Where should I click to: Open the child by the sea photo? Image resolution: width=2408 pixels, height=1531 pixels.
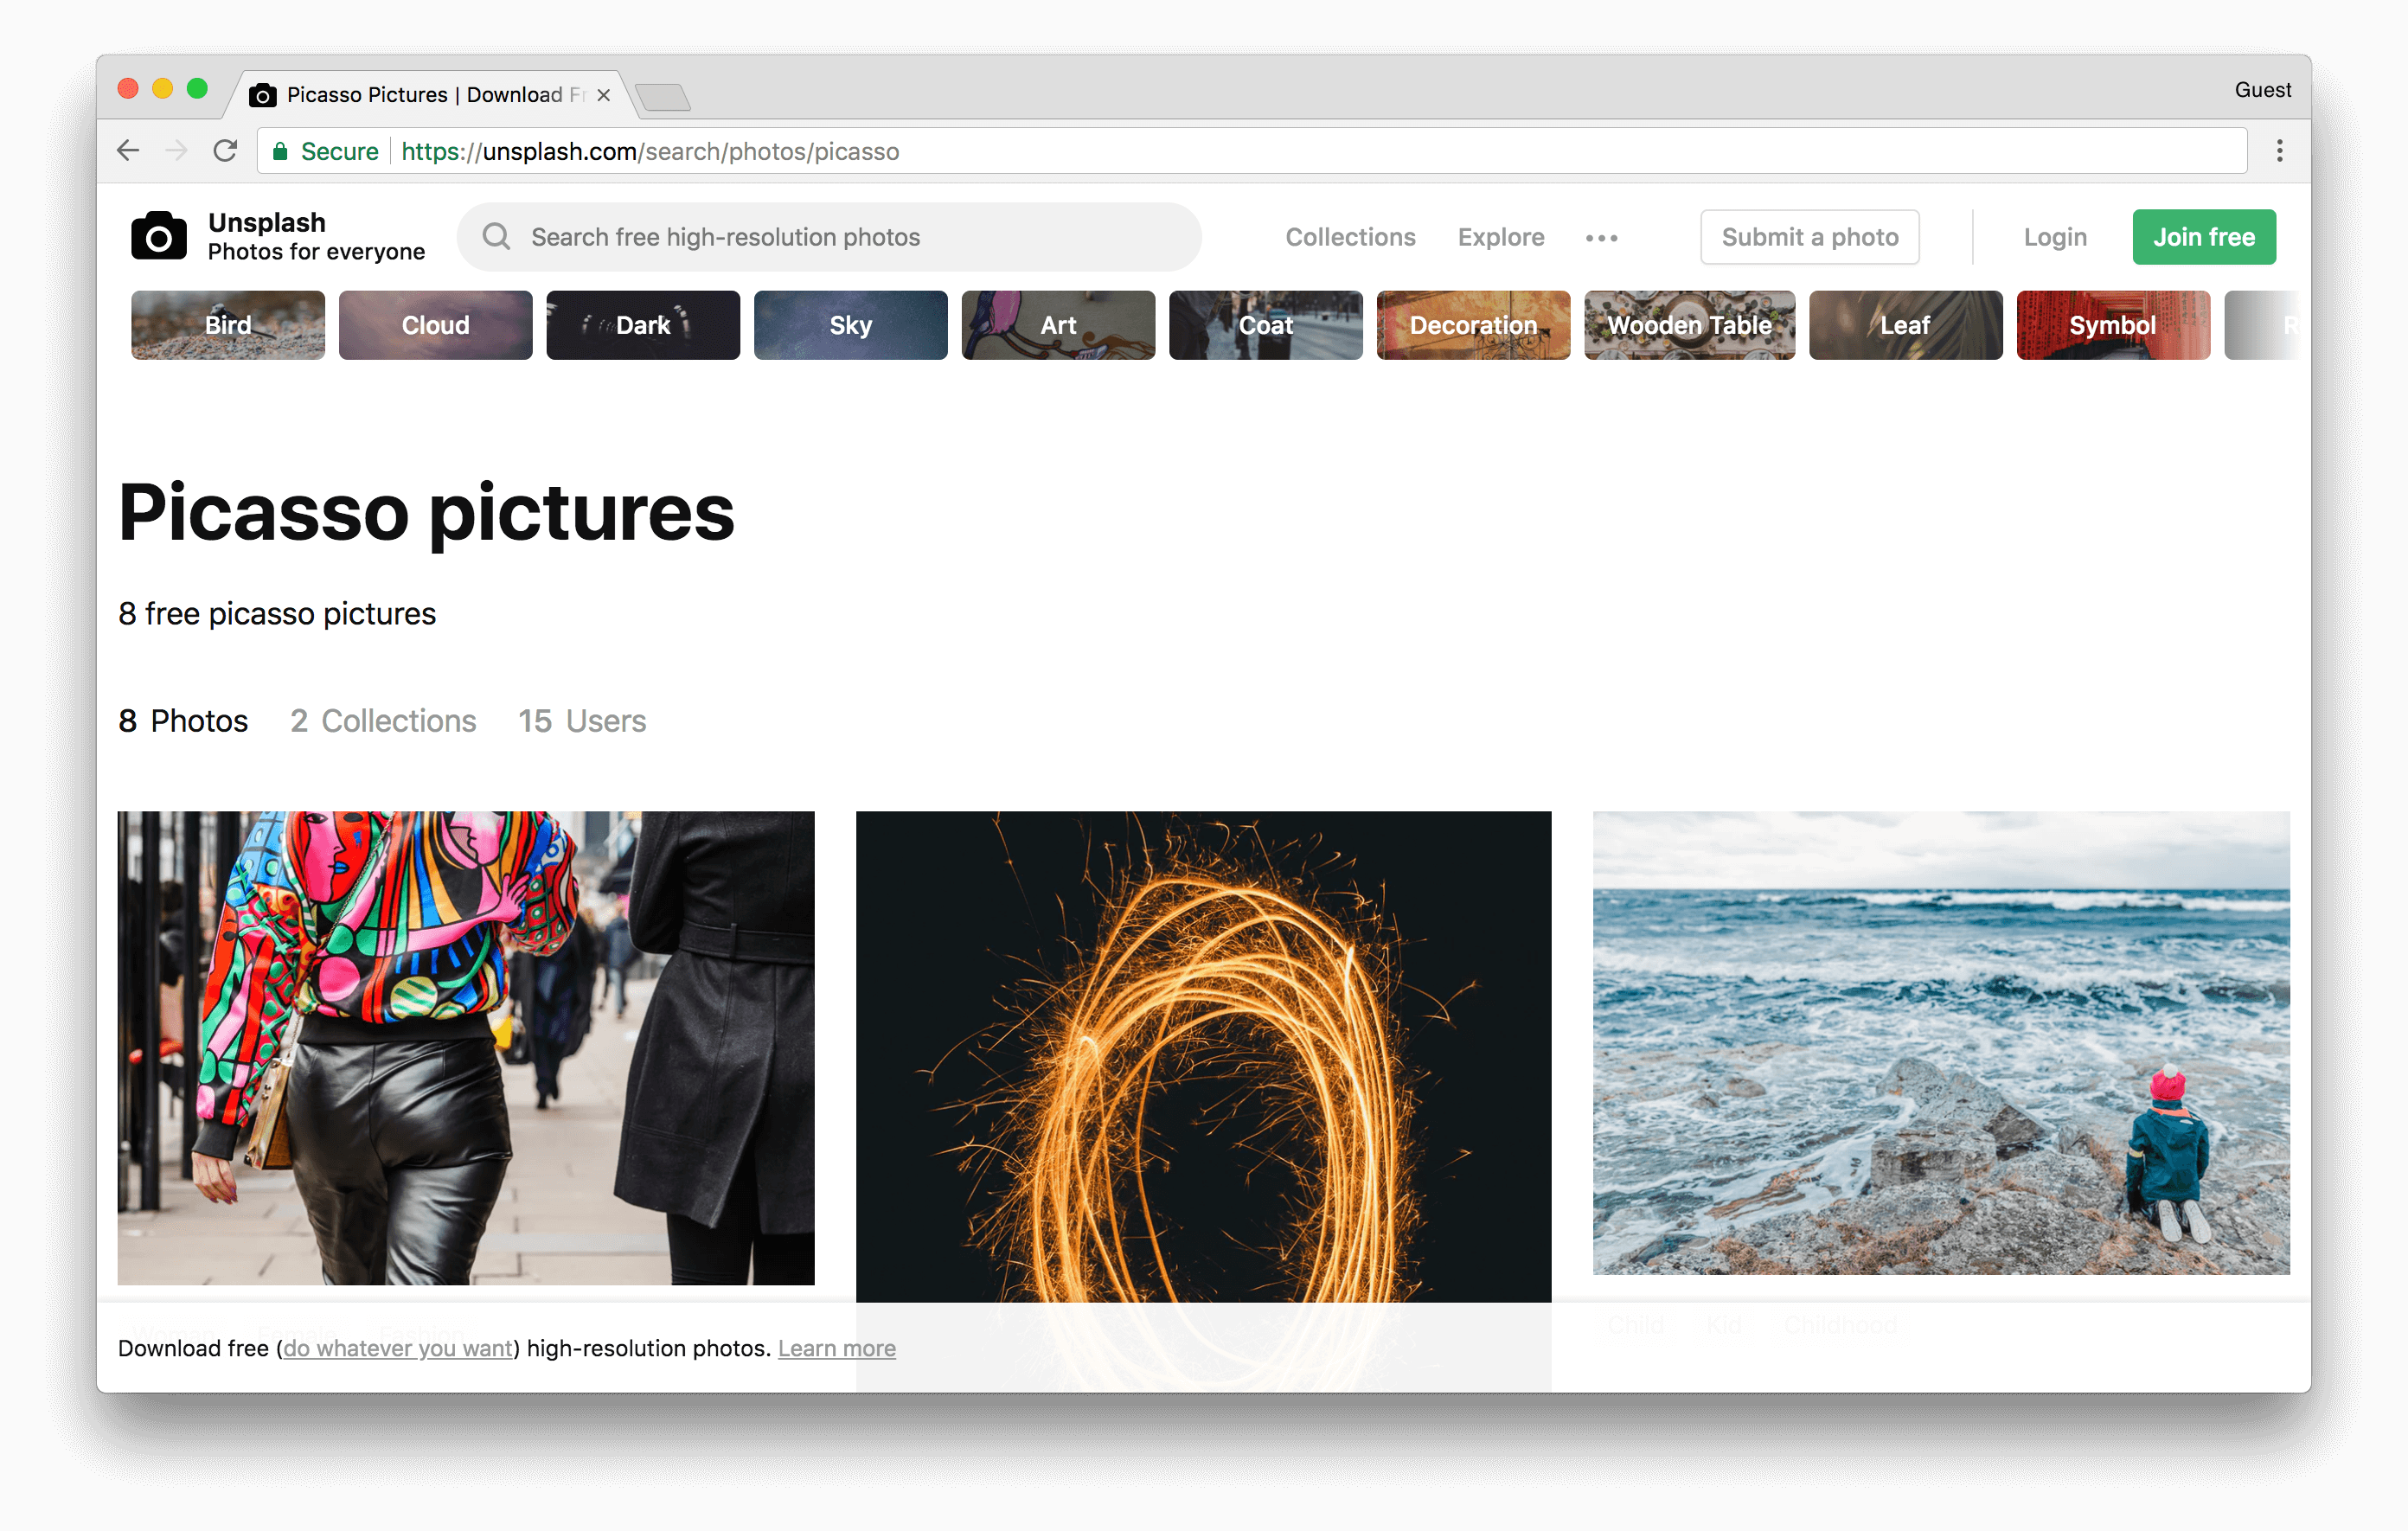tap(1941, 1042)
